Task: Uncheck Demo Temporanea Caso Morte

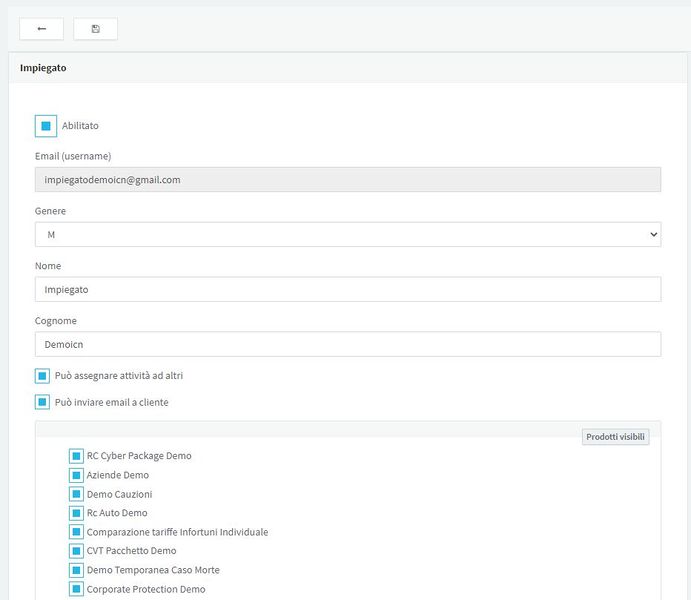Action: click(x=76, y=570)
